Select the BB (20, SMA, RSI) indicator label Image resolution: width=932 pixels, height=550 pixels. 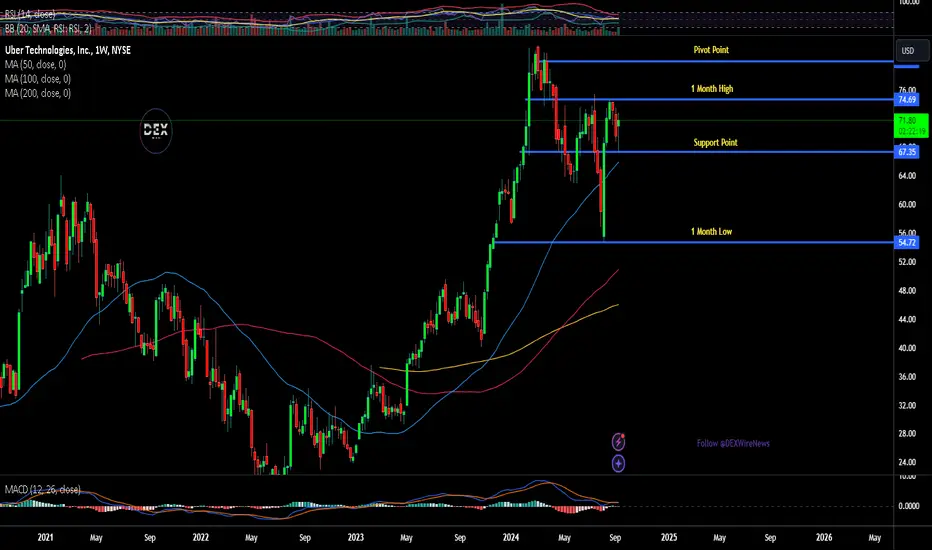[x=48, y=28]
